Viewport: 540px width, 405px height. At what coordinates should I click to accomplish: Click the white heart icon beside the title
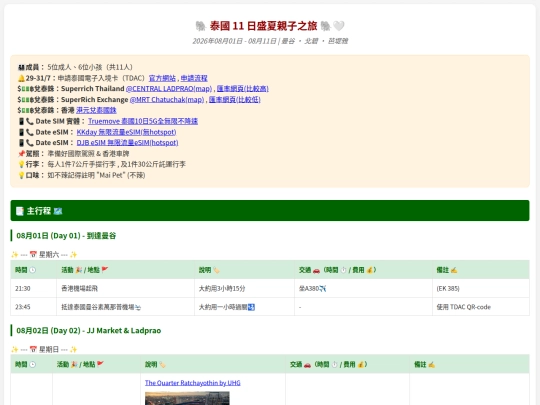339,26
